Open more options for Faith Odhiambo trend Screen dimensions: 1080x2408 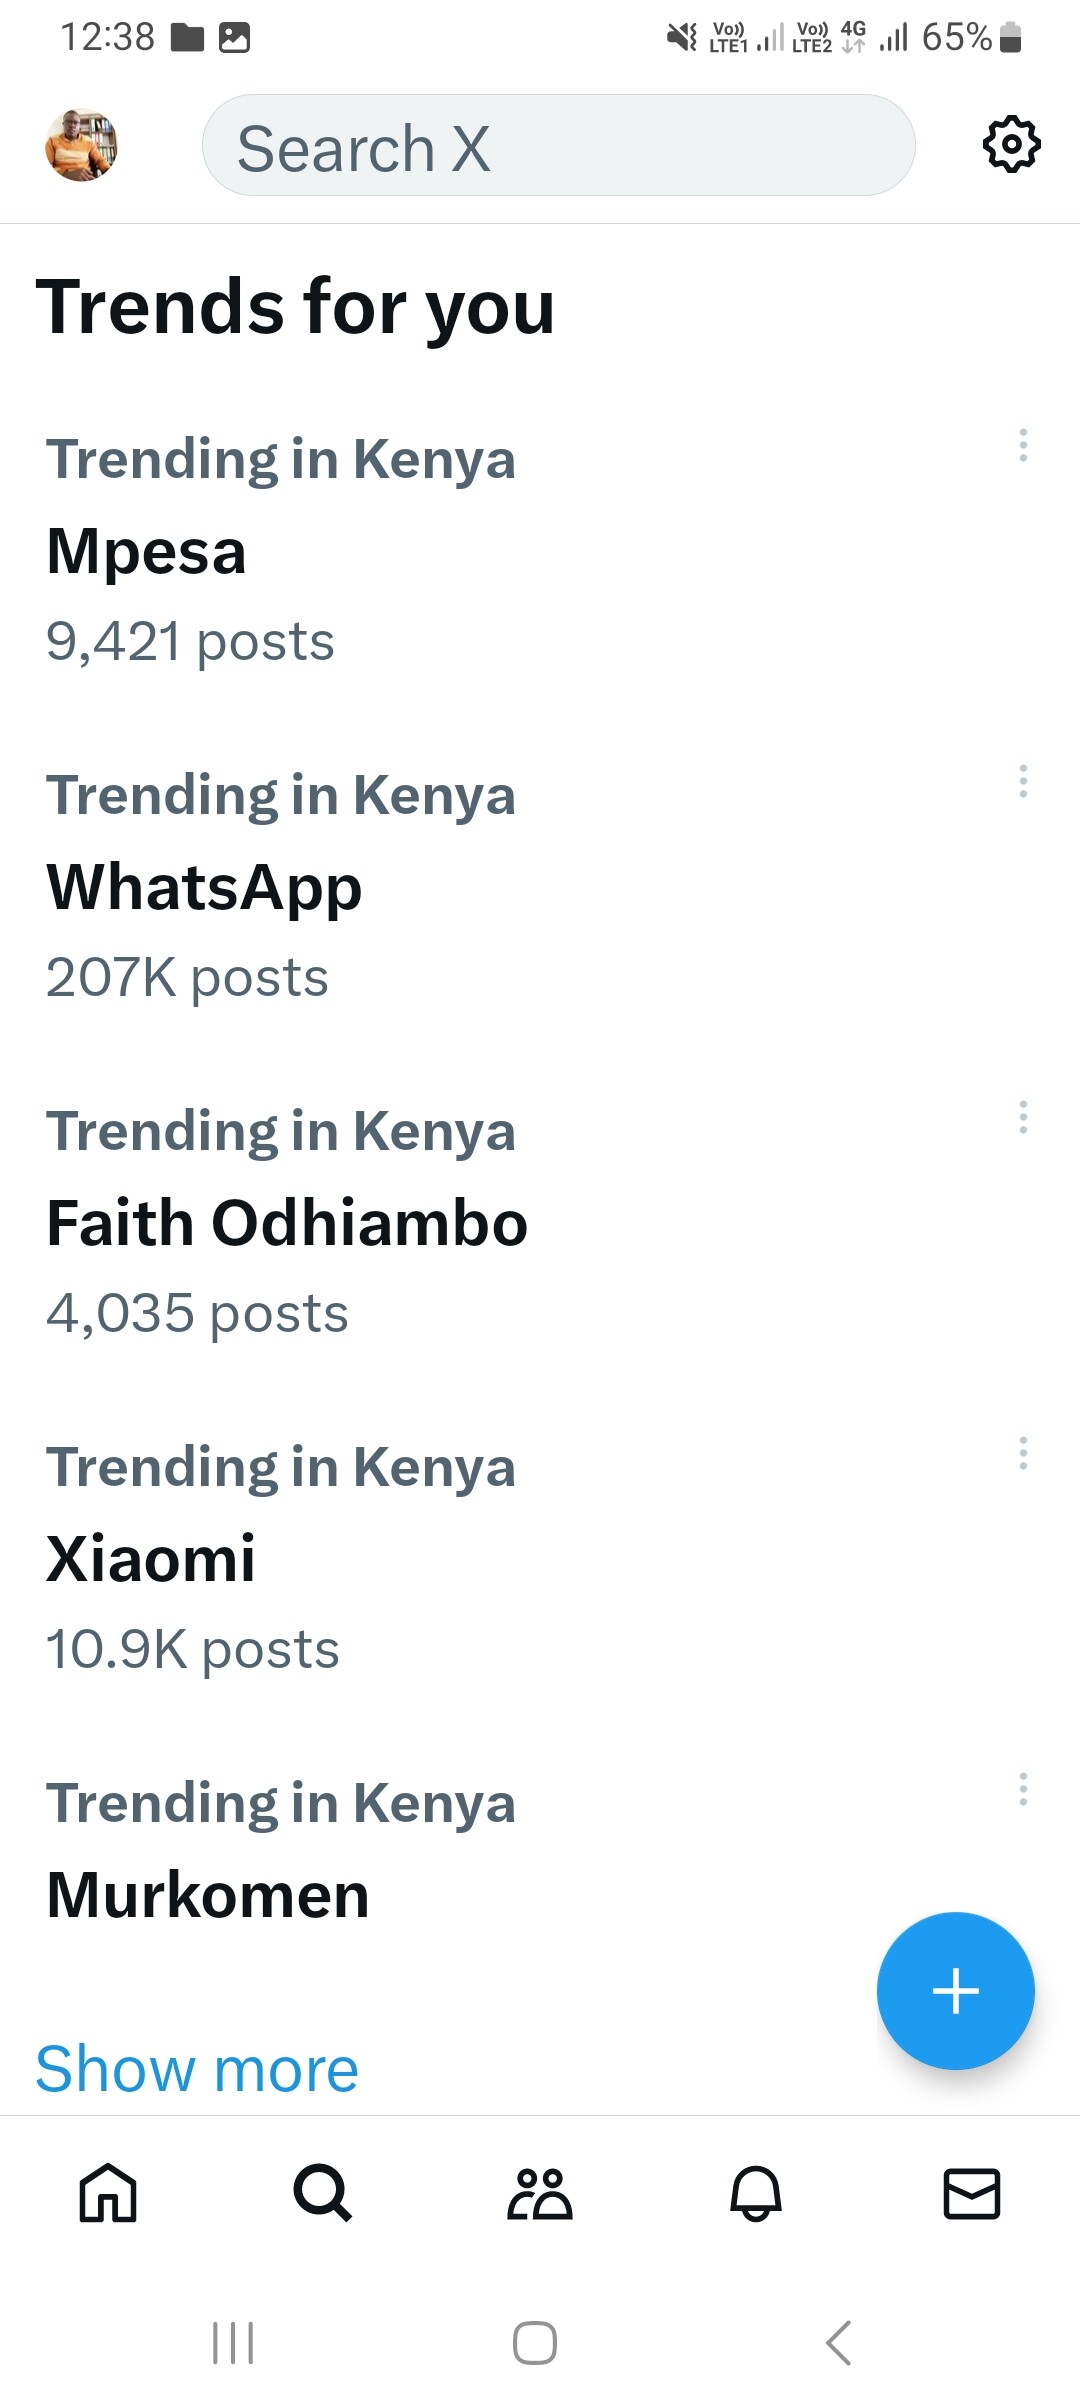click(x=1022, y=1117)
